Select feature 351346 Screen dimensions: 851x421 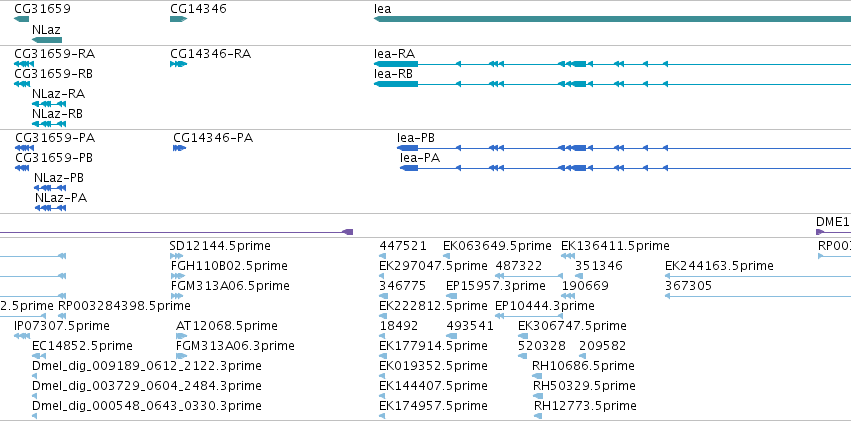coord(599,266)
